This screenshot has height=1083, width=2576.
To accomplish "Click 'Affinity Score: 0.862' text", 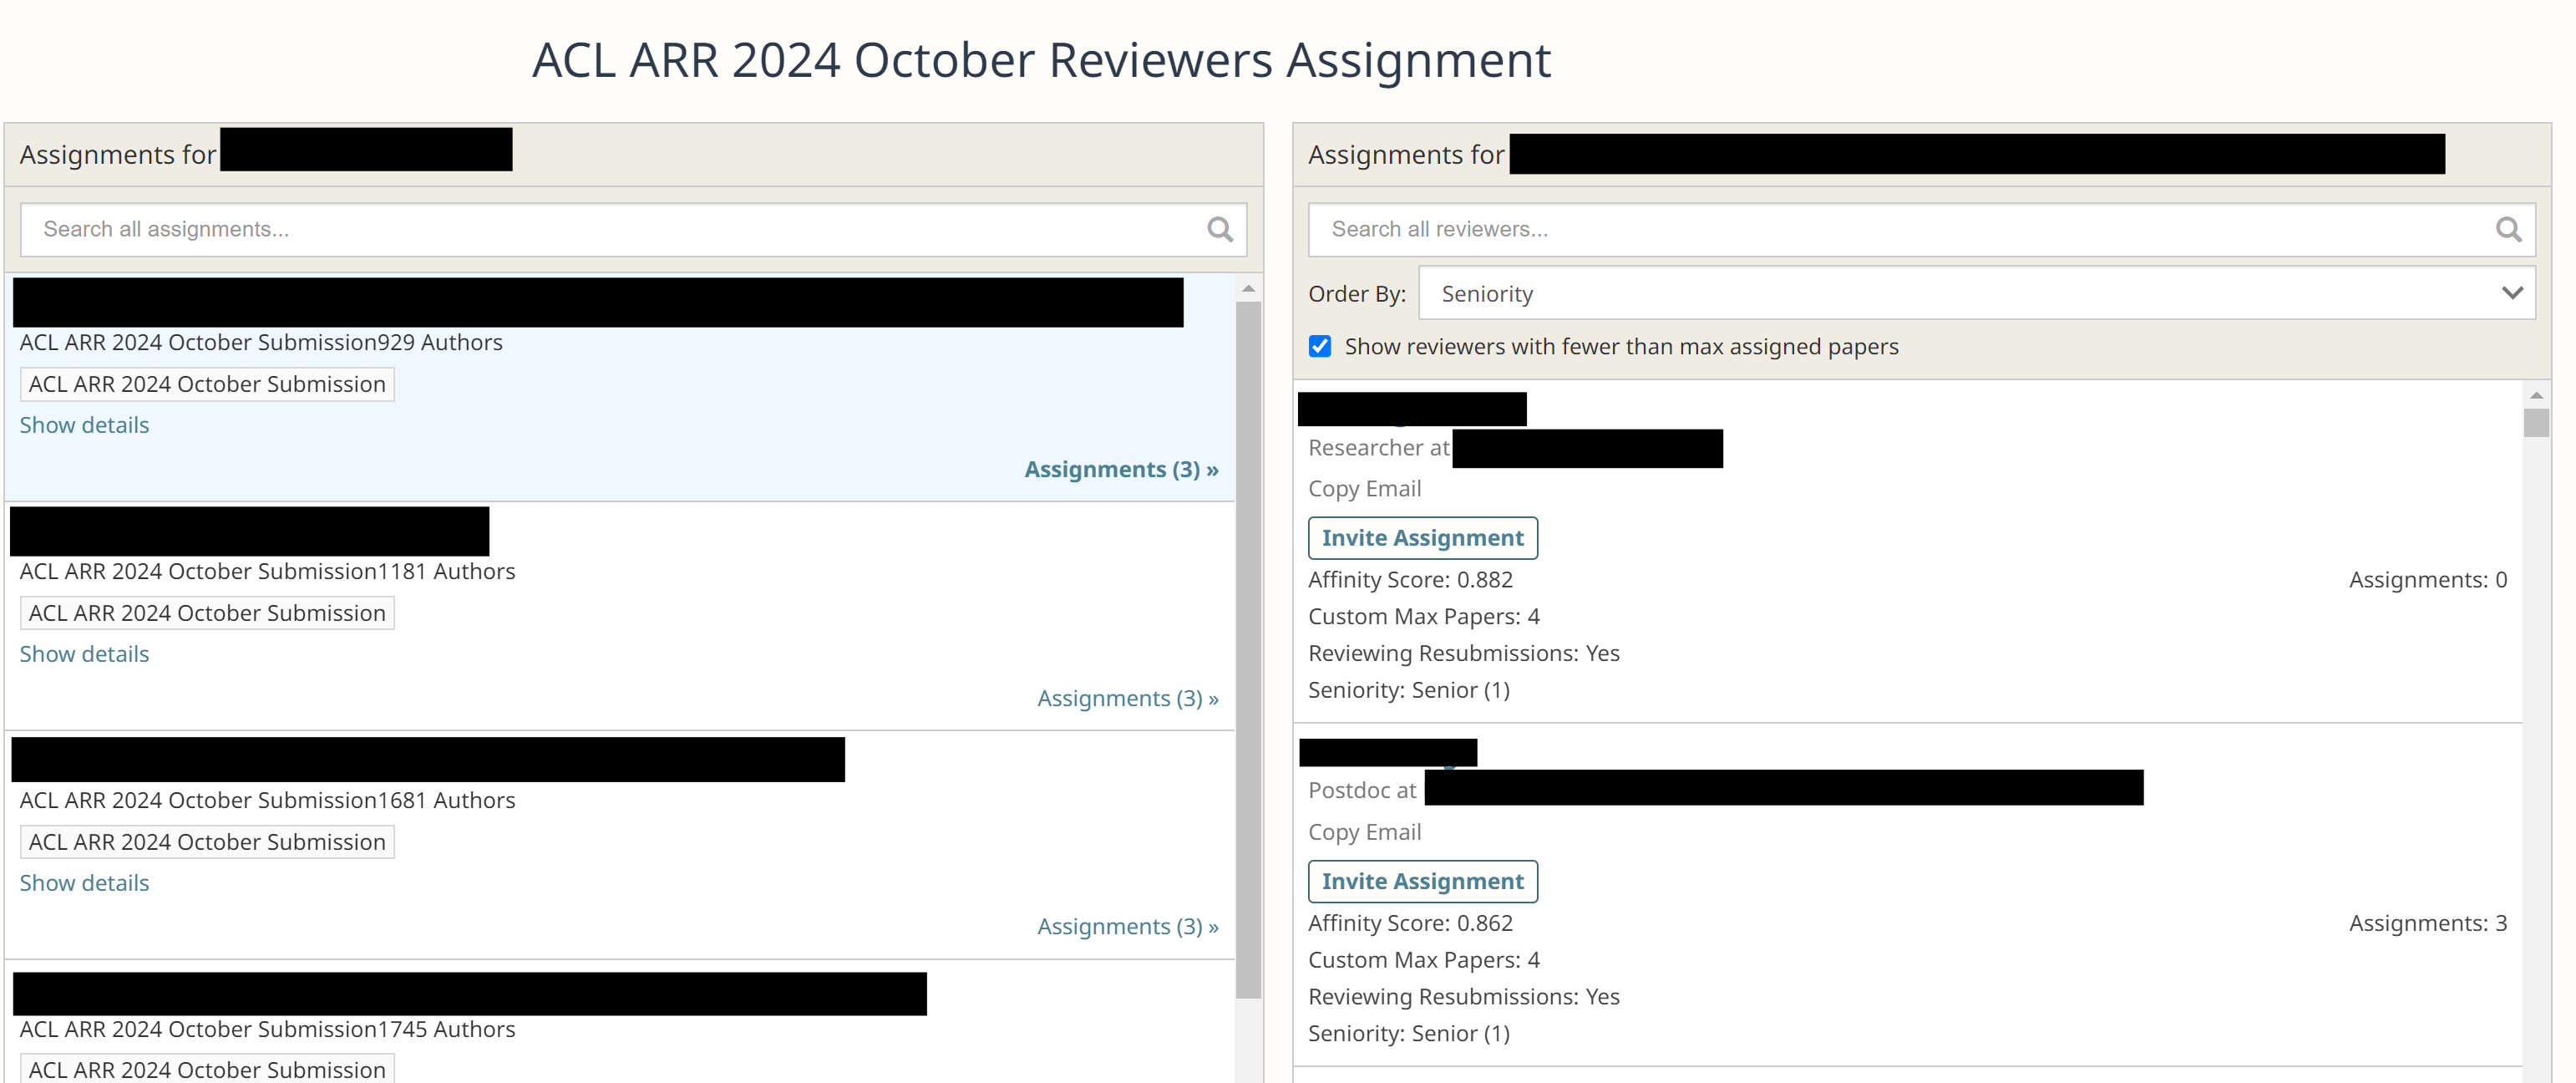I will pyautogui.click(x=1410, y=923).
